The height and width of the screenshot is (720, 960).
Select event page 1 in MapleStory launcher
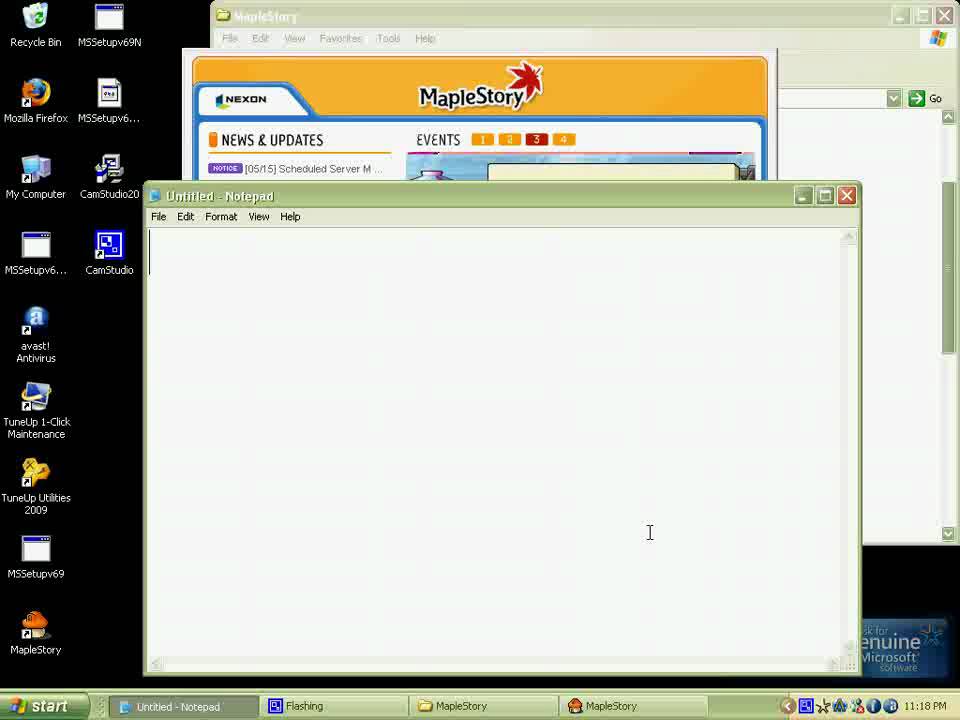click(482, 140)
